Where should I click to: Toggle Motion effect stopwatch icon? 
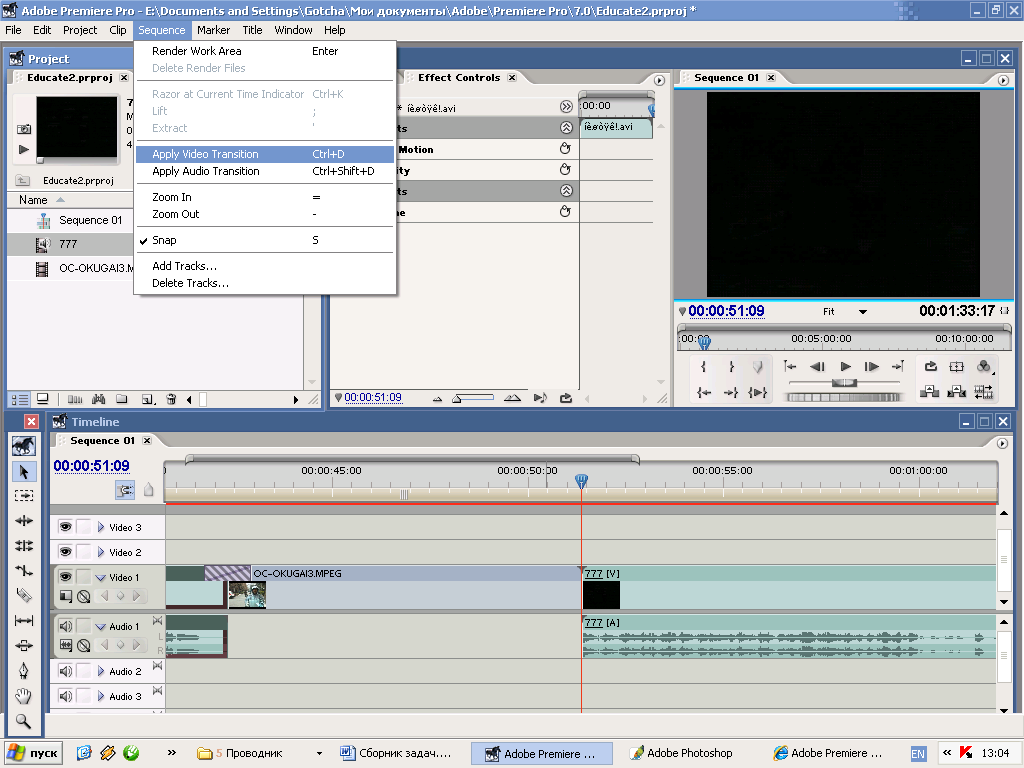[566, 149]
